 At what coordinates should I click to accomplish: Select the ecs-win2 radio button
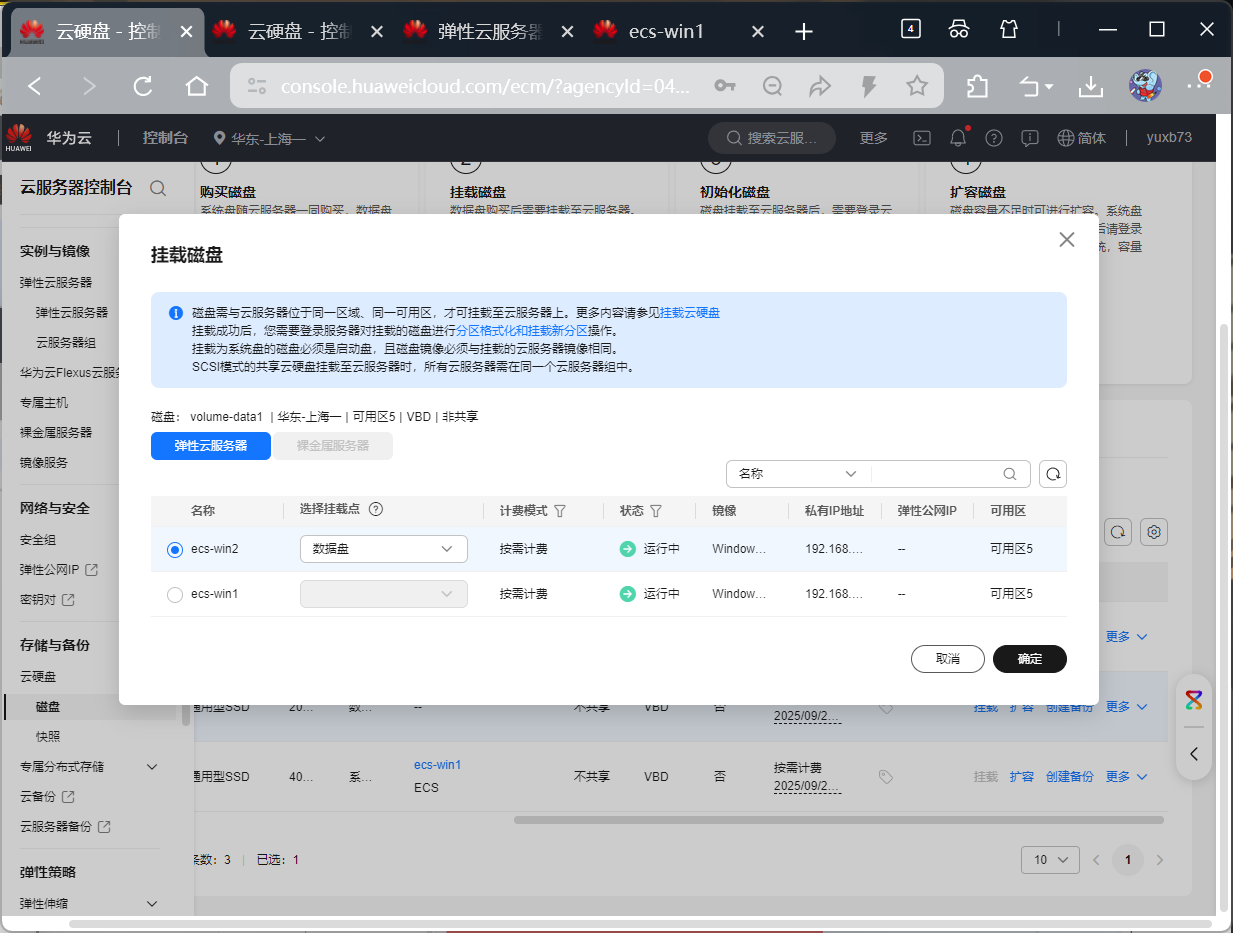(175, 549)
